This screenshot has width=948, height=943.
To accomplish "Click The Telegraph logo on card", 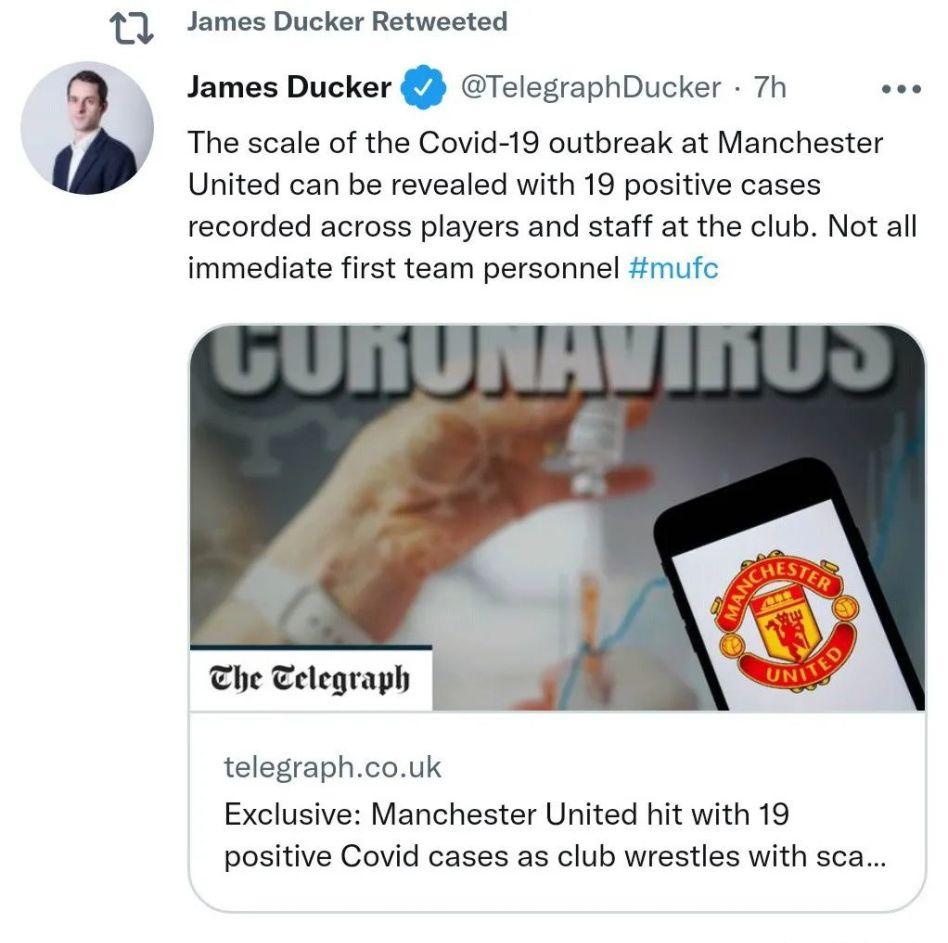I will (x=310, y=678).
